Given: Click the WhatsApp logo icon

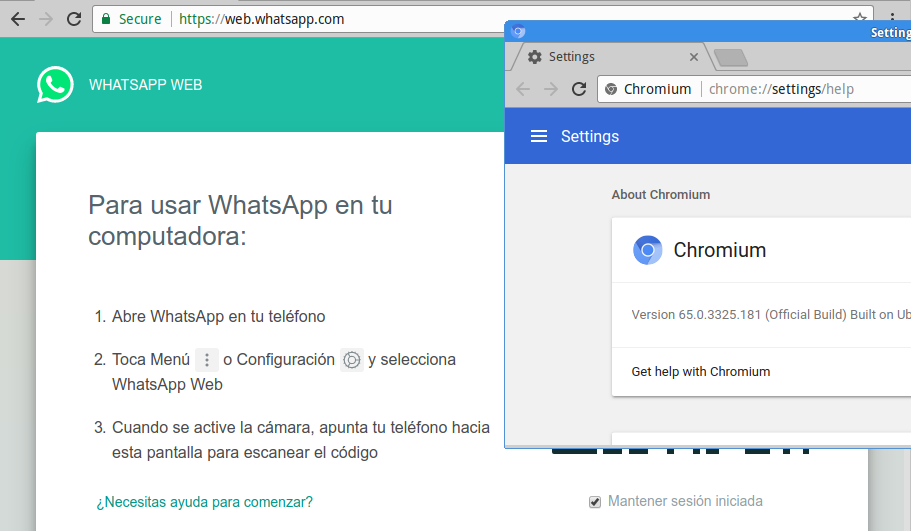Looking at the screenshot, I should click(55, 85).
